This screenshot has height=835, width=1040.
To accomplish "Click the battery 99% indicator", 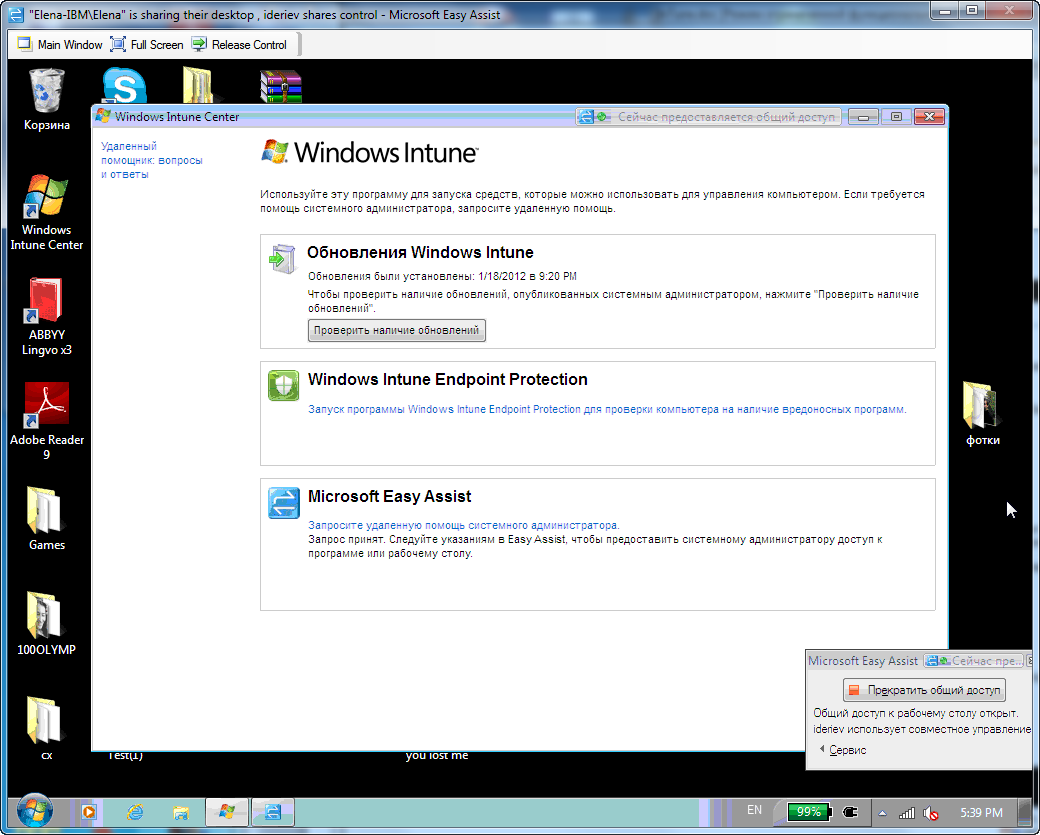I will (809, 812).
